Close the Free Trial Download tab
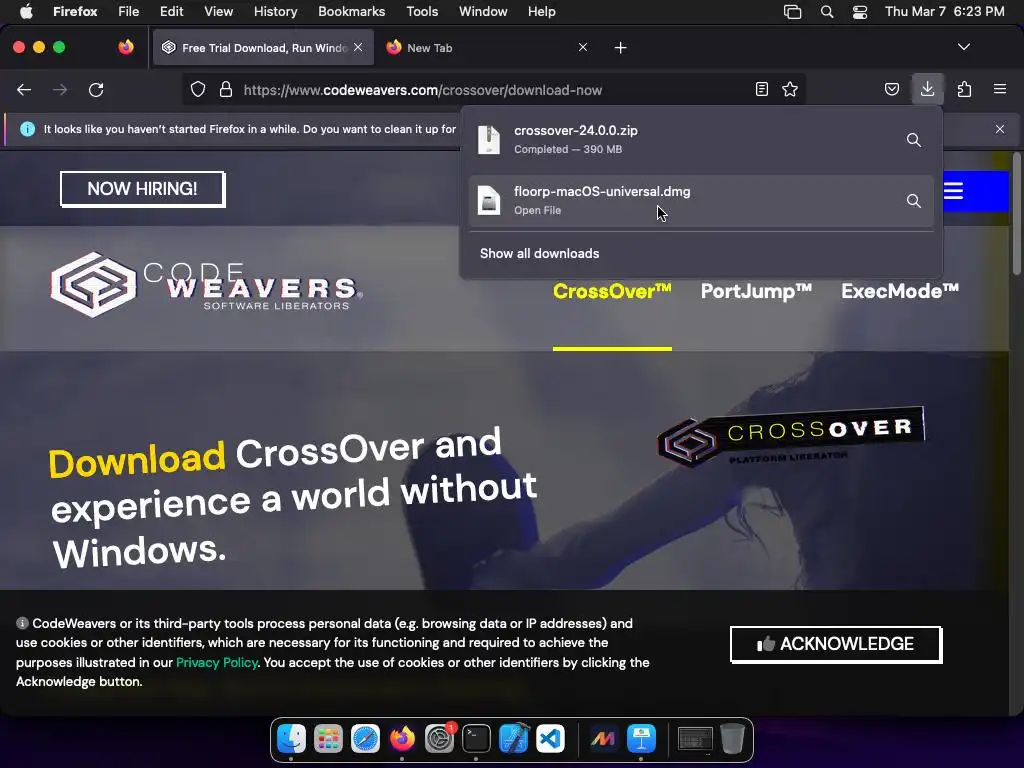 point(358,48)
